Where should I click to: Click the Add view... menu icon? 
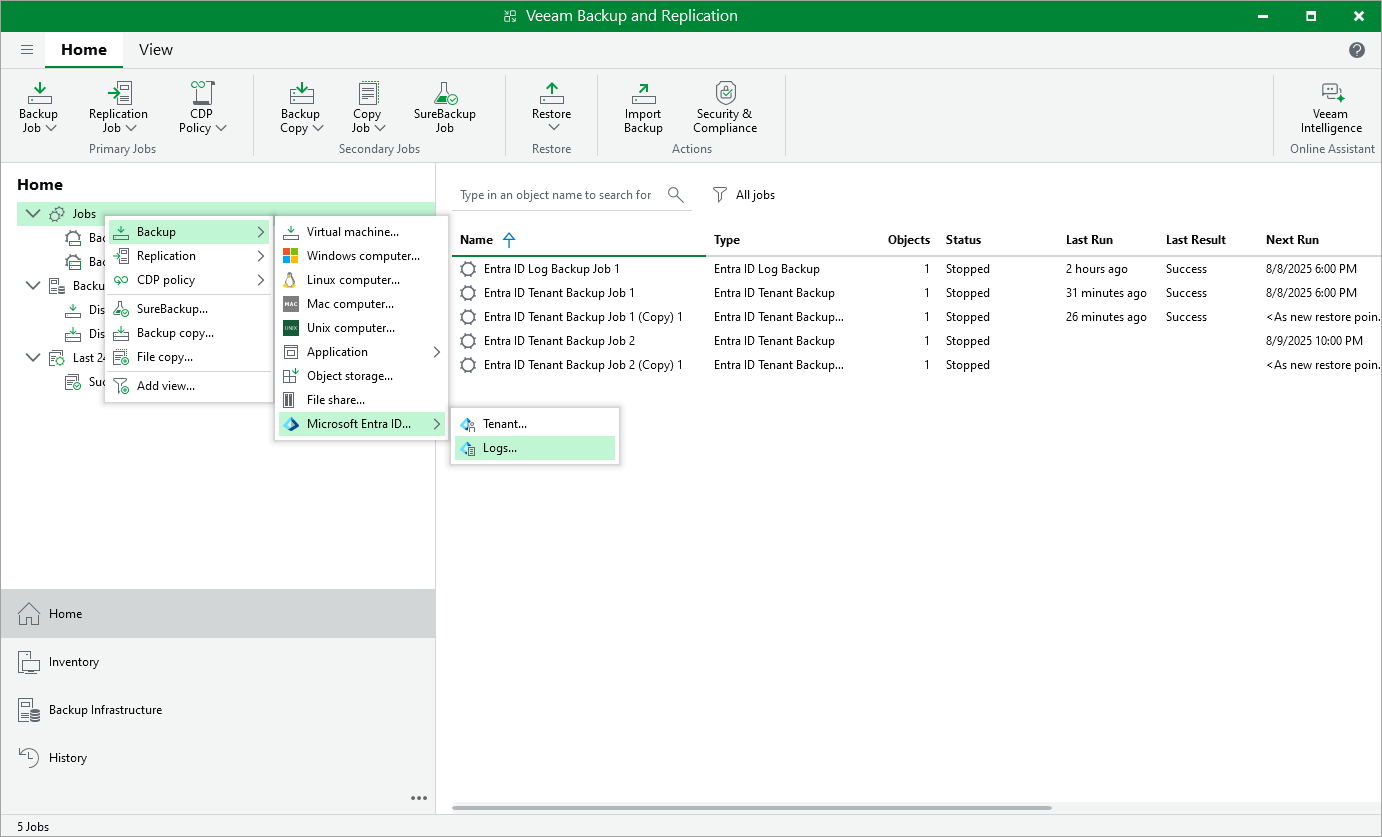[x=121, y=386]
